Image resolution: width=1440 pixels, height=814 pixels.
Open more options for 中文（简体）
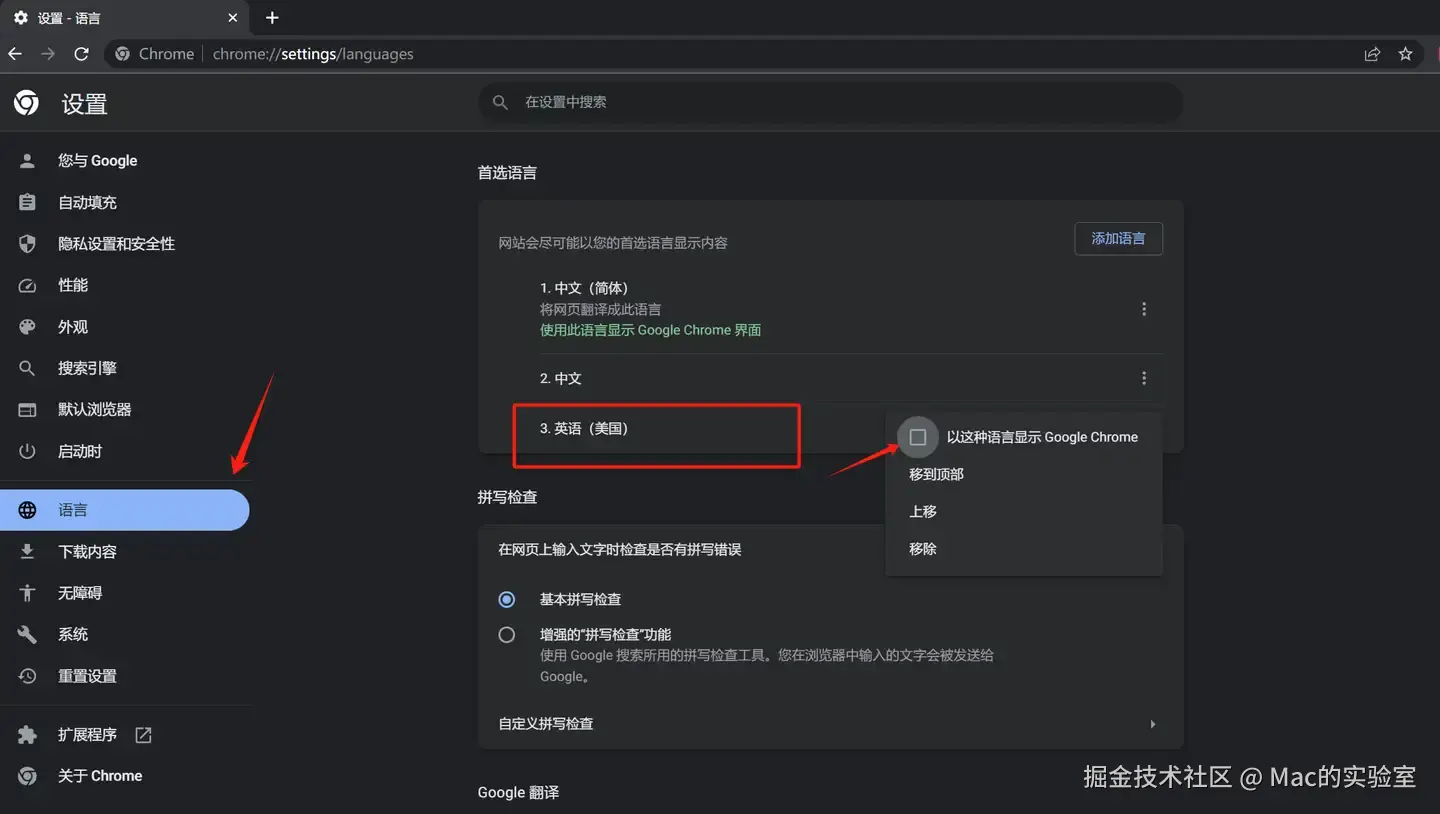1144,309
